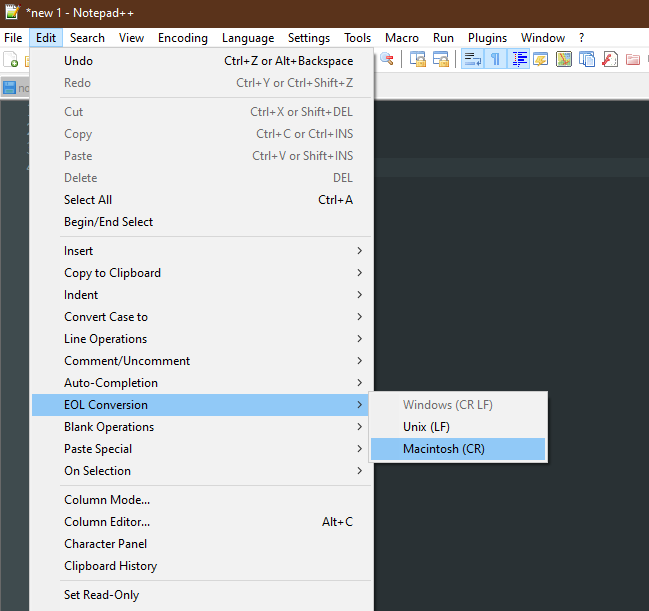Open the Document Map icon

564,59
